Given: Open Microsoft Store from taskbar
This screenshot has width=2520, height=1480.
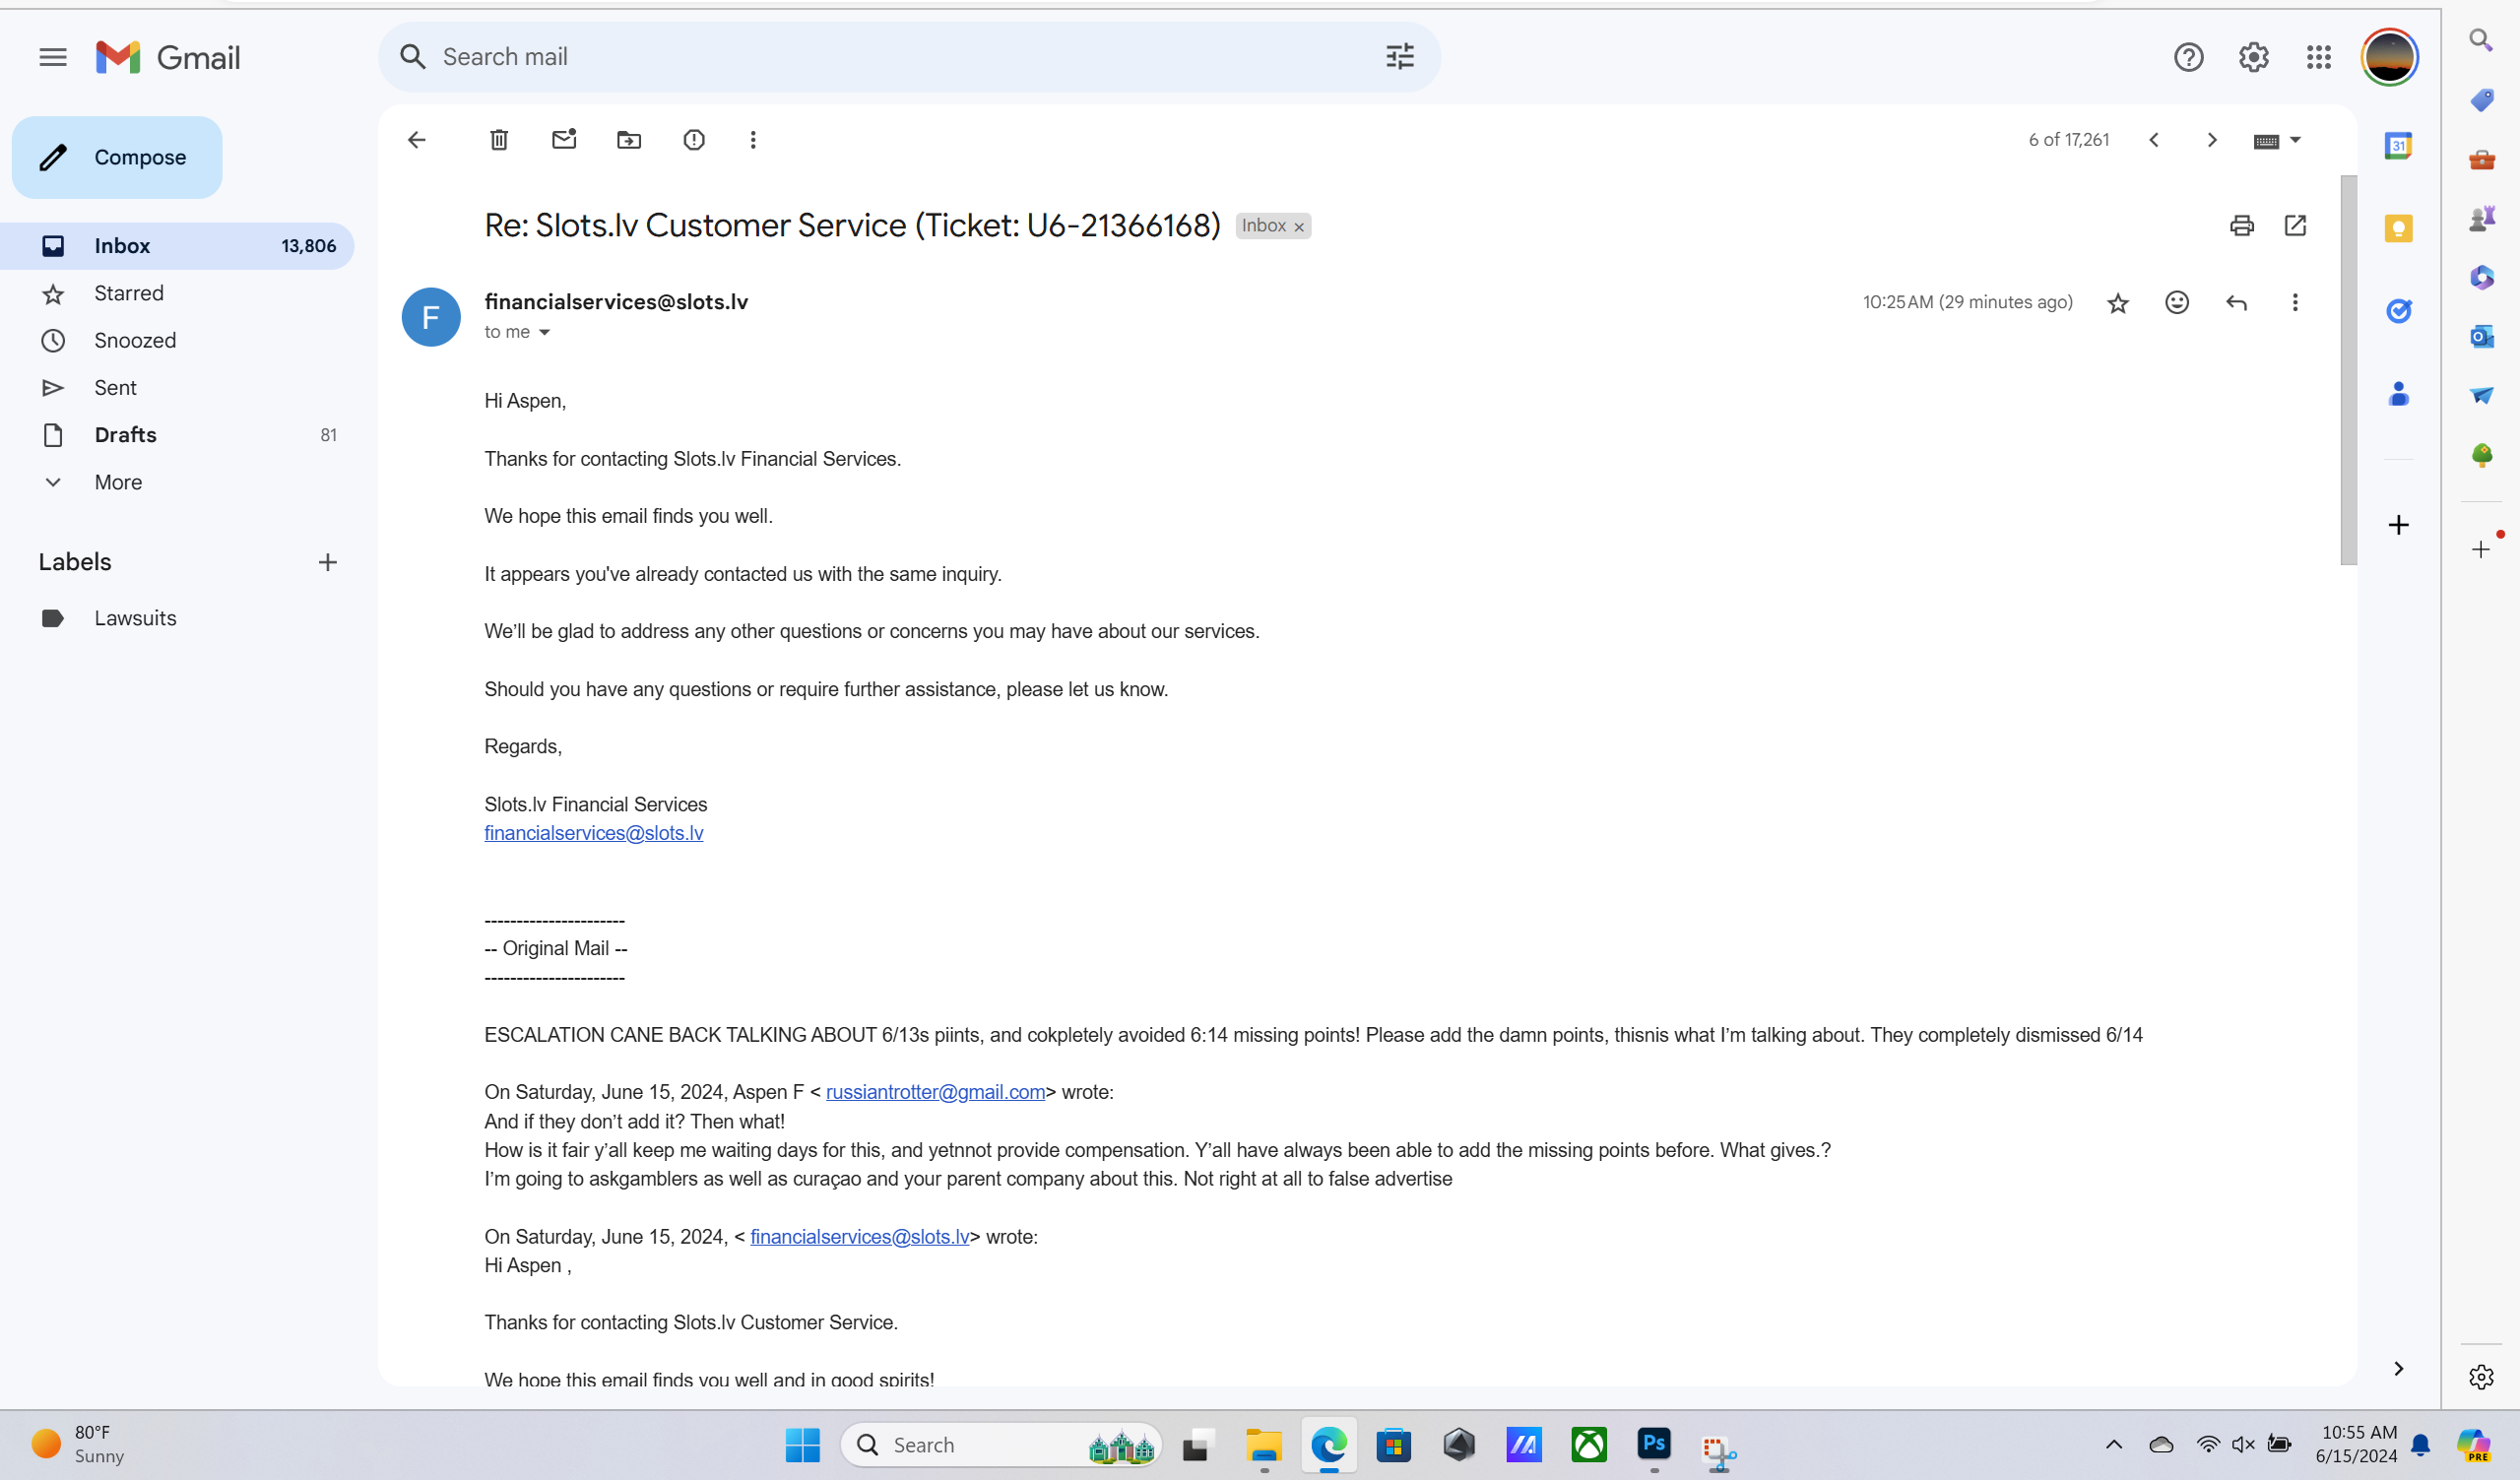Looking at the screenshot, I should (1394, 1444).
